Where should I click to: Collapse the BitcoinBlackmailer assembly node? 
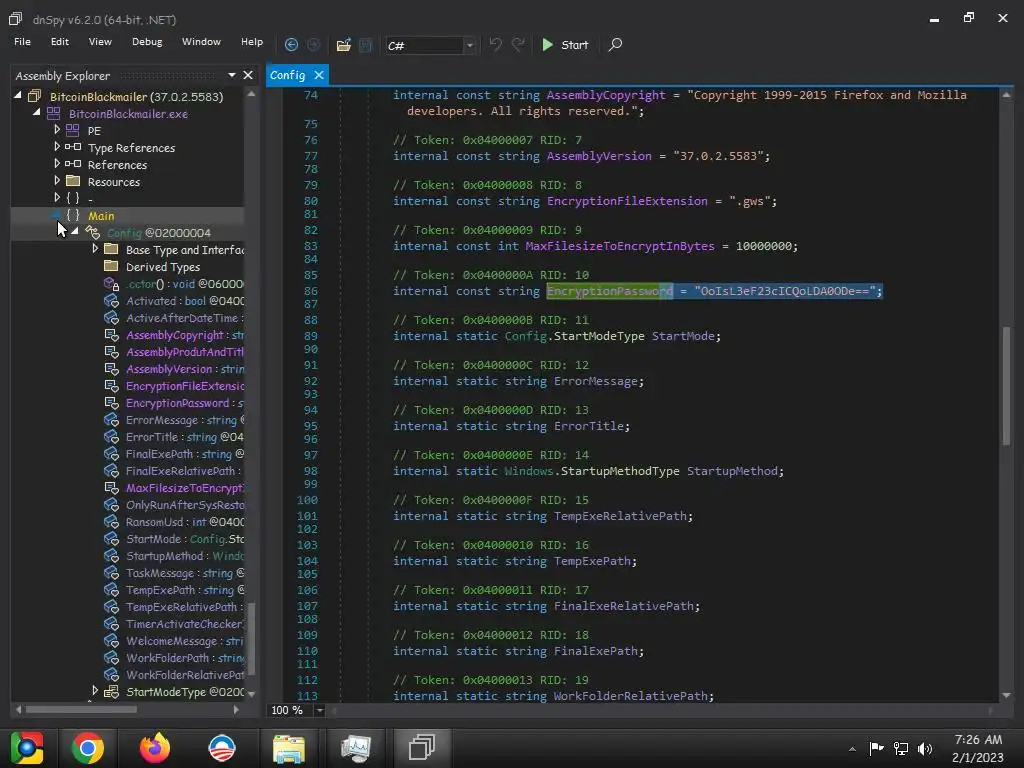click(18, 96)
